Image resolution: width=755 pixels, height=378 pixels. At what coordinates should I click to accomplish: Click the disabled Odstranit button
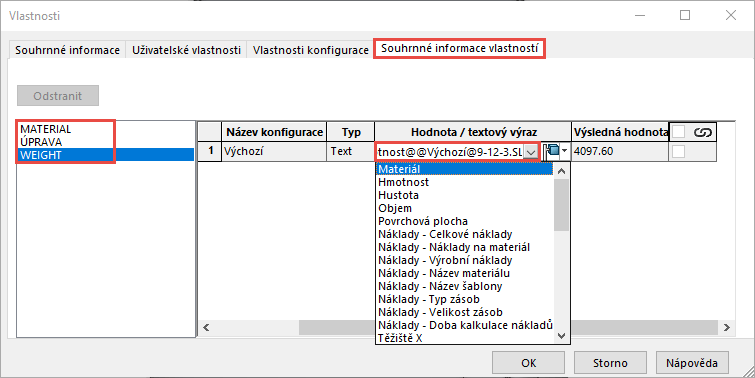[58, 96]
